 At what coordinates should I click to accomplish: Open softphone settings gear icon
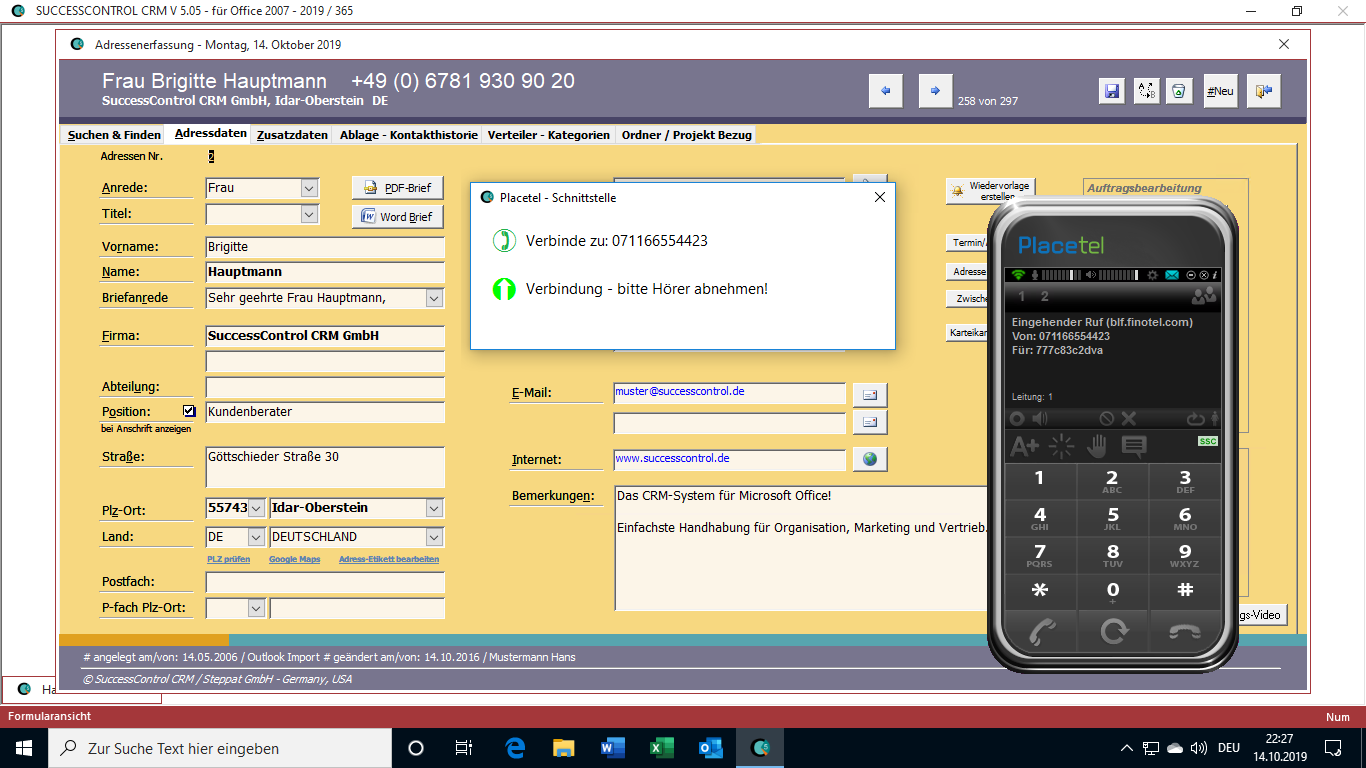click(1152, 275)
